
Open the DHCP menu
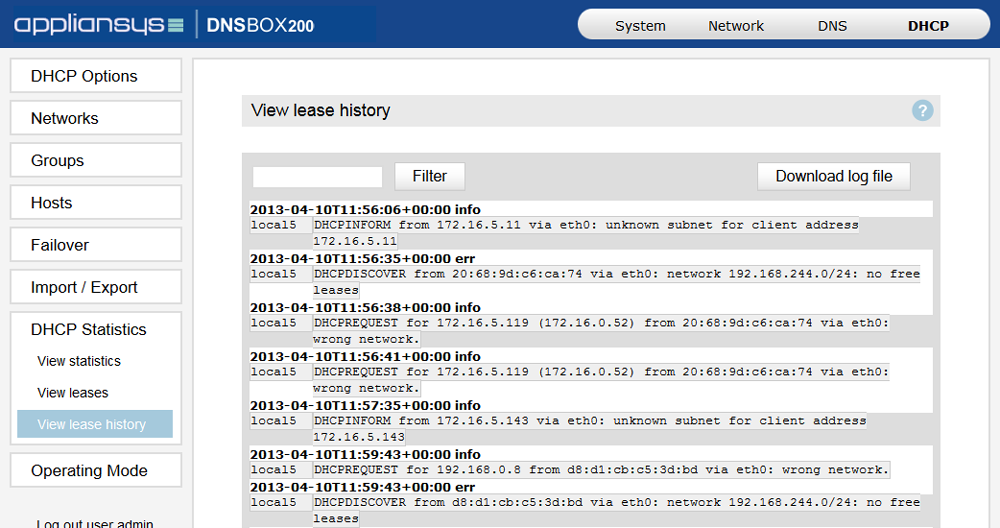pos(928,26)
